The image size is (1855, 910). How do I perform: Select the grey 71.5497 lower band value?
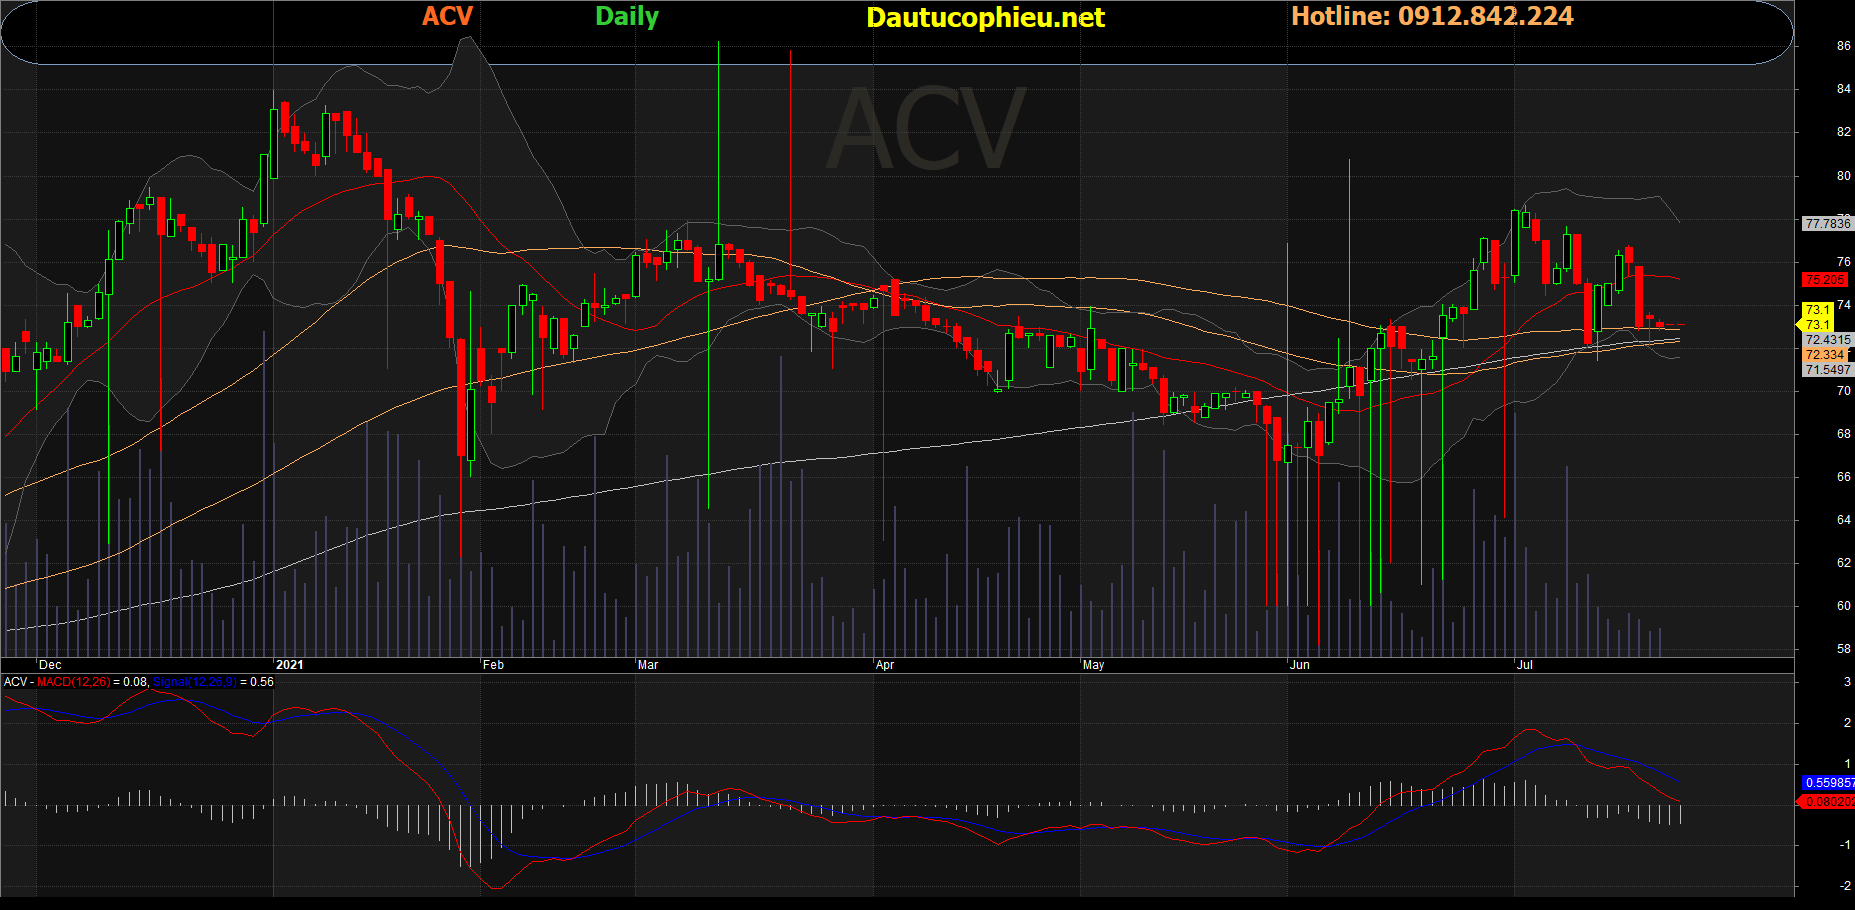coord(1827,370)
